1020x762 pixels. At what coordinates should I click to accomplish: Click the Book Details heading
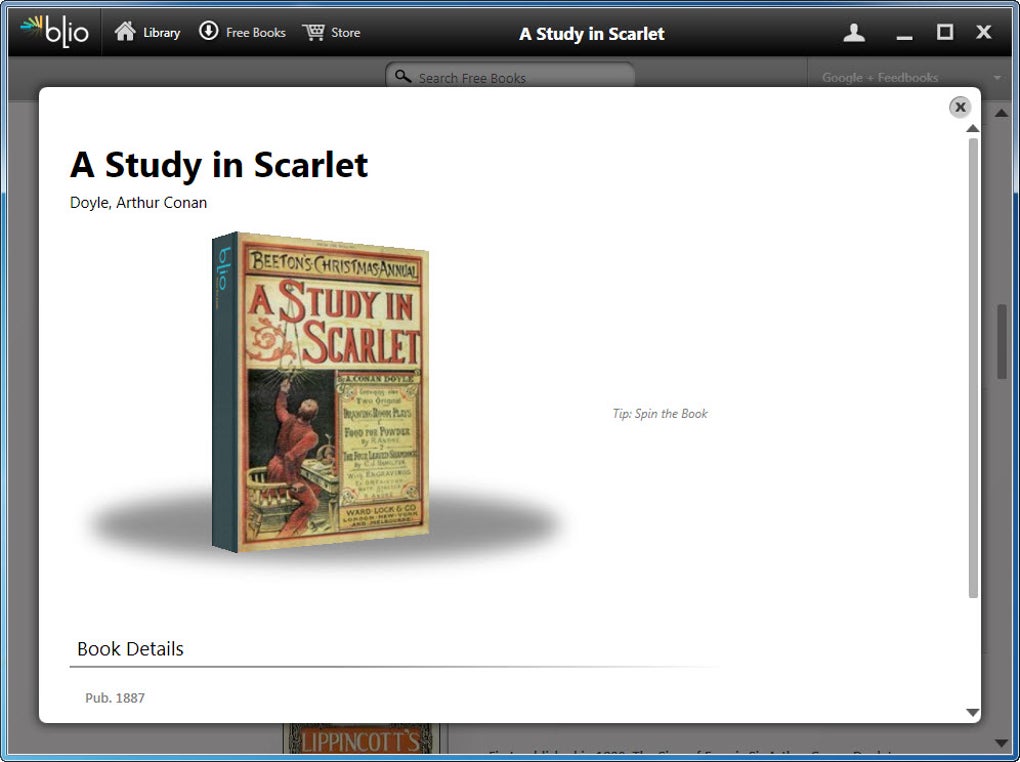(x=130, y=649)
